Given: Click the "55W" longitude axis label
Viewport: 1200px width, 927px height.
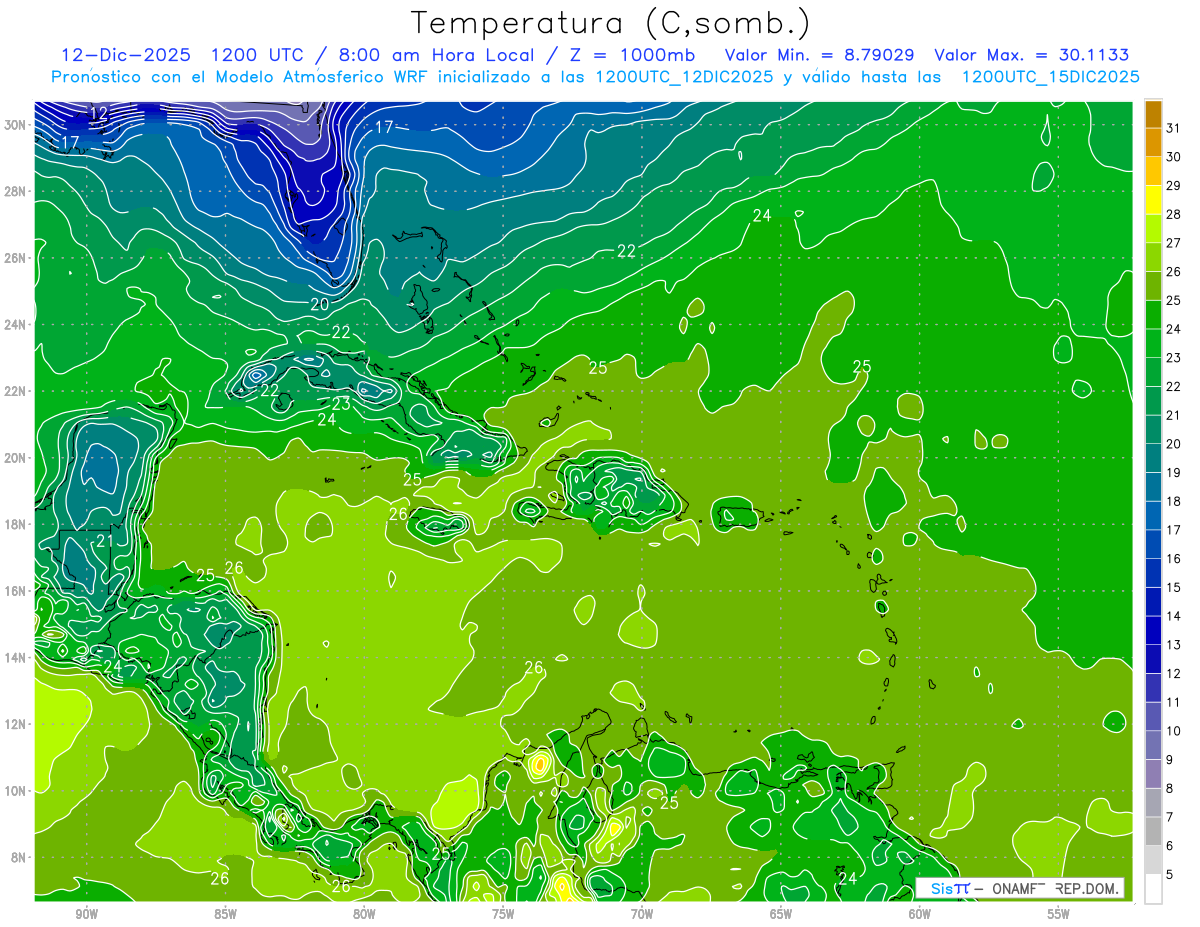Looking at the screenshot, I should point(1058,914).
